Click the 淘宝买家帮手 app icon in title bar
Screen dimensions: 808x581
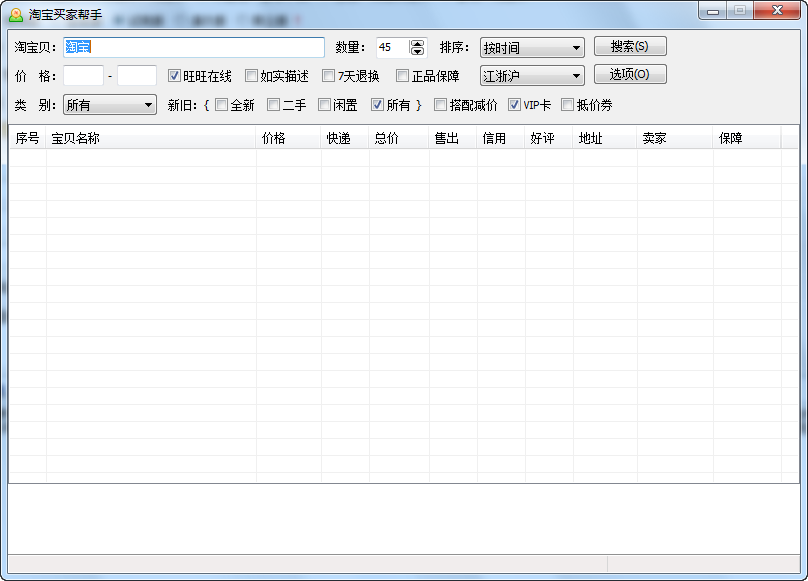coord(16,15)
